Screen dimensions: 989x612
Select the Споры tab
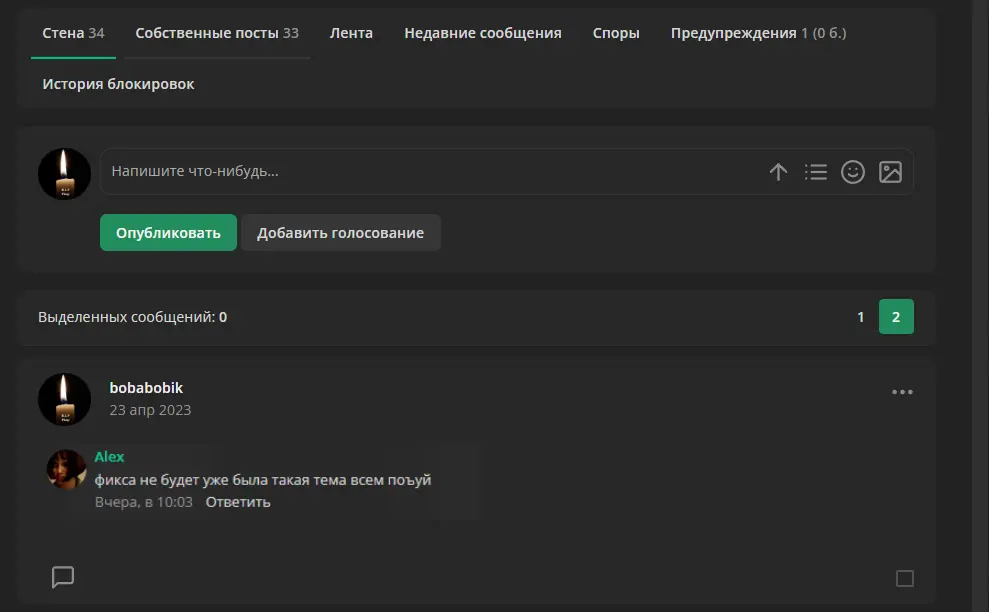(x=616, y=33)
